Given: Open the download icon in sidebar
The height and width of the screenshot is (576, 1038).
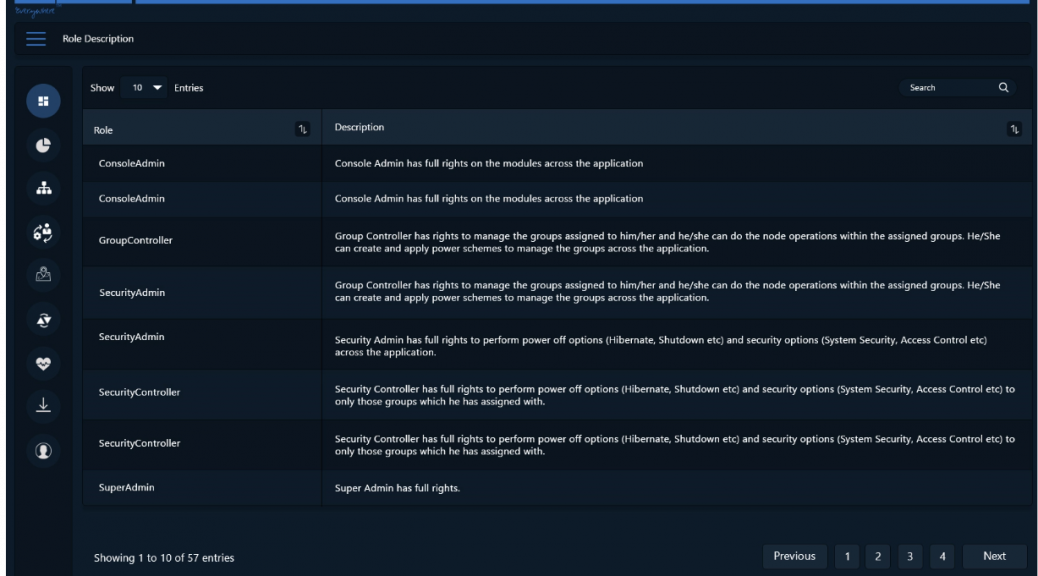Looking at the screenshot, I should pyautogui.click(x=43, y=405).
